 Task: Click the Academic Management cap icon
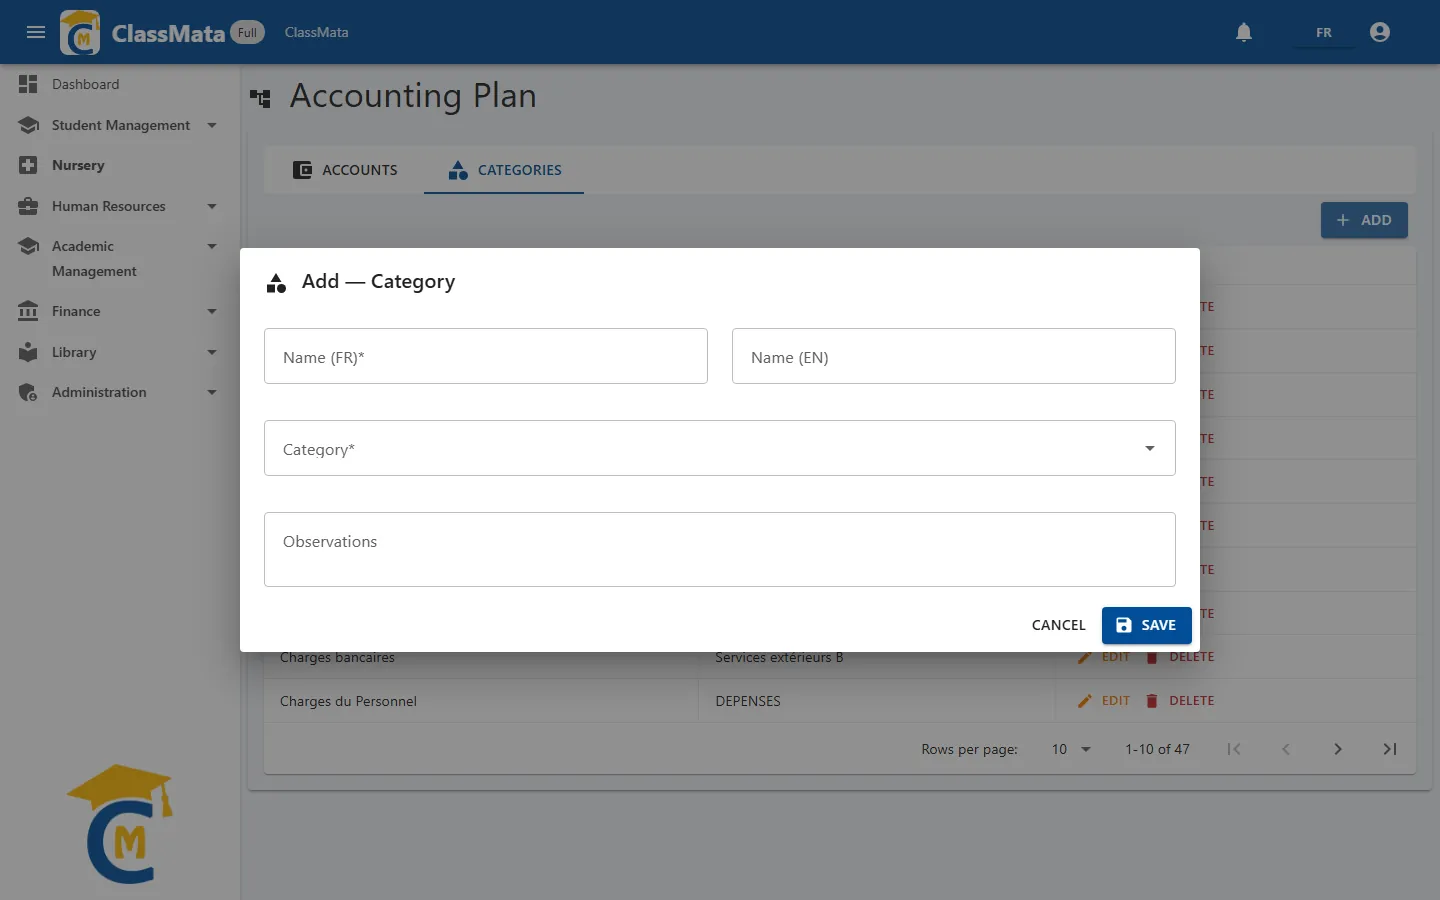tap(28, 246)
